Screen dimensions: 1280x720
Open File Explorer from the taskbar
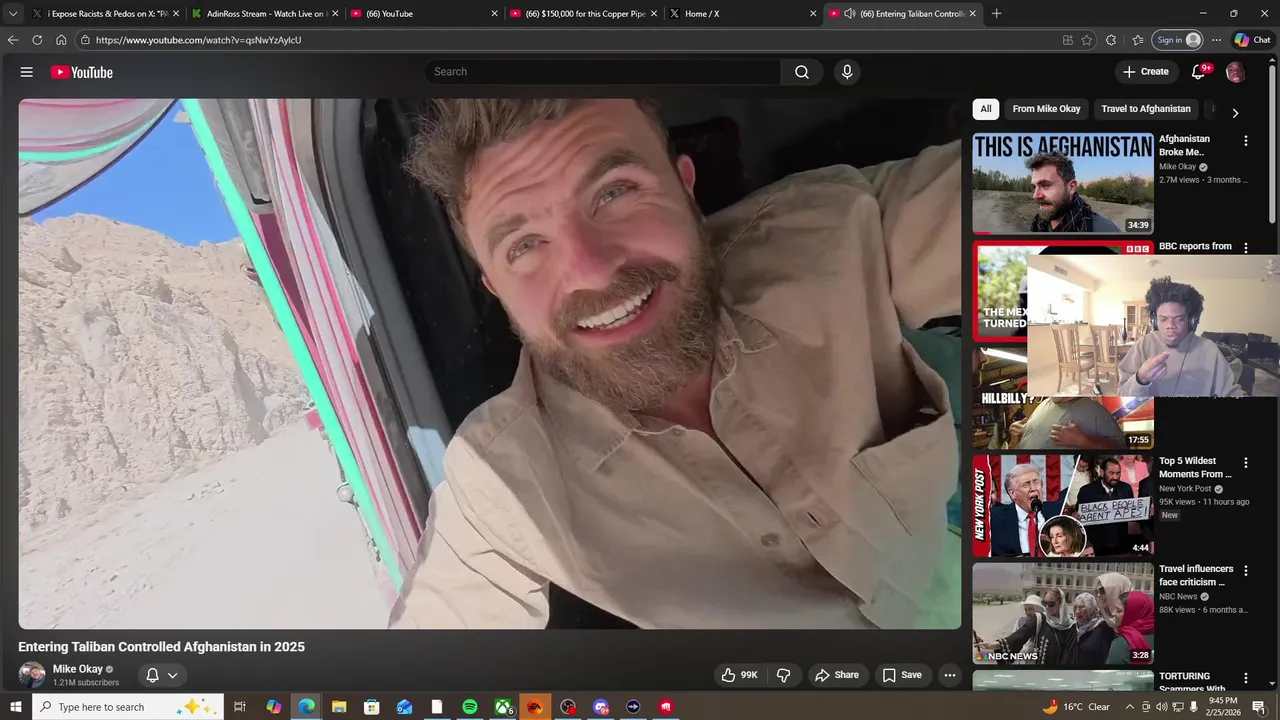tap(339, 707)
